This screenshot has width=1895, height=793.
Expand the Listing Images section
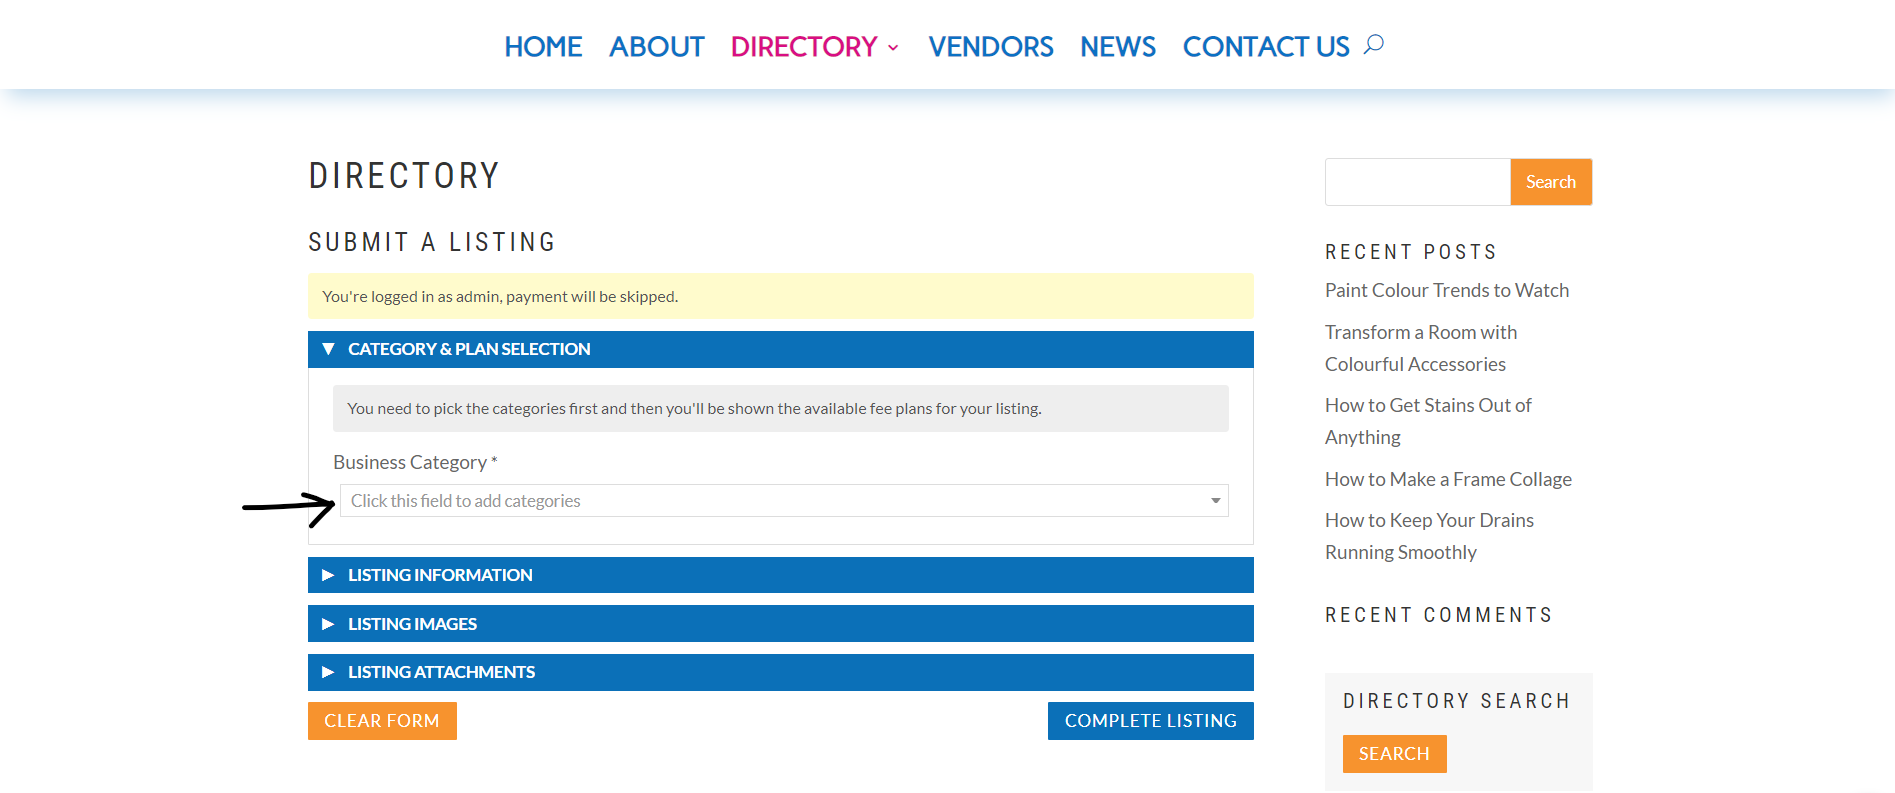click(x=781, y=624)
